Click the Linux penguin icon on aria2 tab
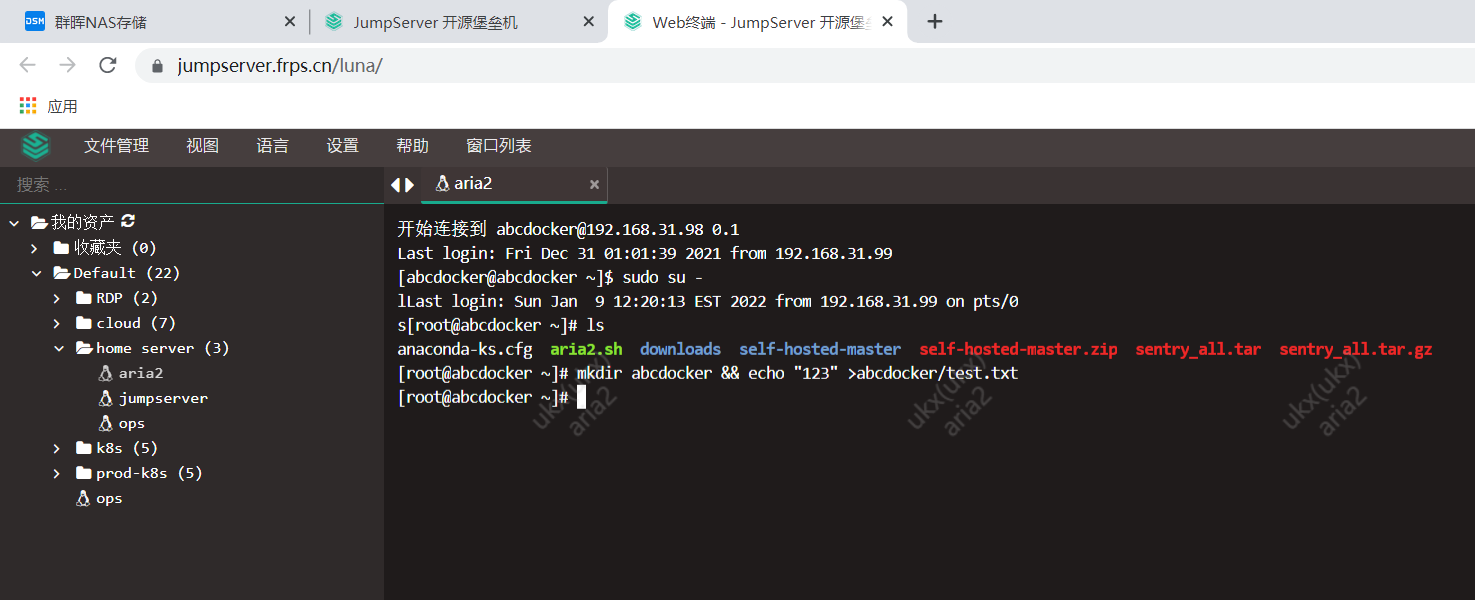Screen dimensions: 1475x600 tap(441, 184)
